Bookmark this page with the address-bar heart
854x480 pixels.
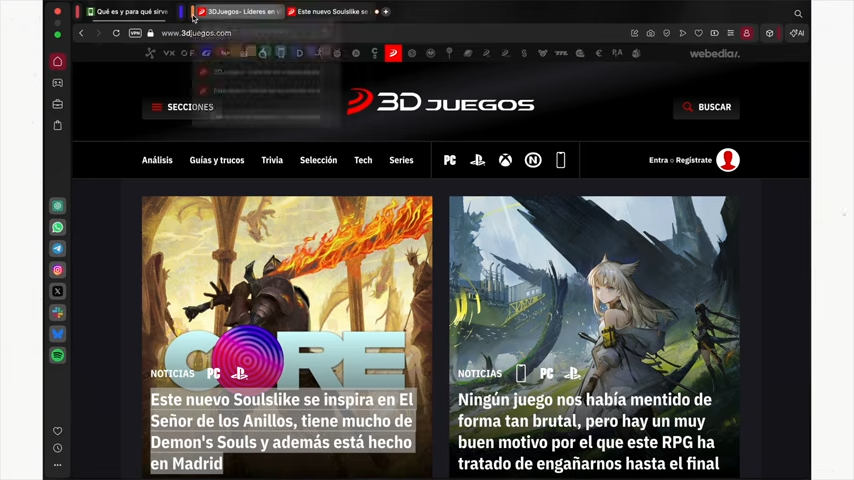coord(698,33)
